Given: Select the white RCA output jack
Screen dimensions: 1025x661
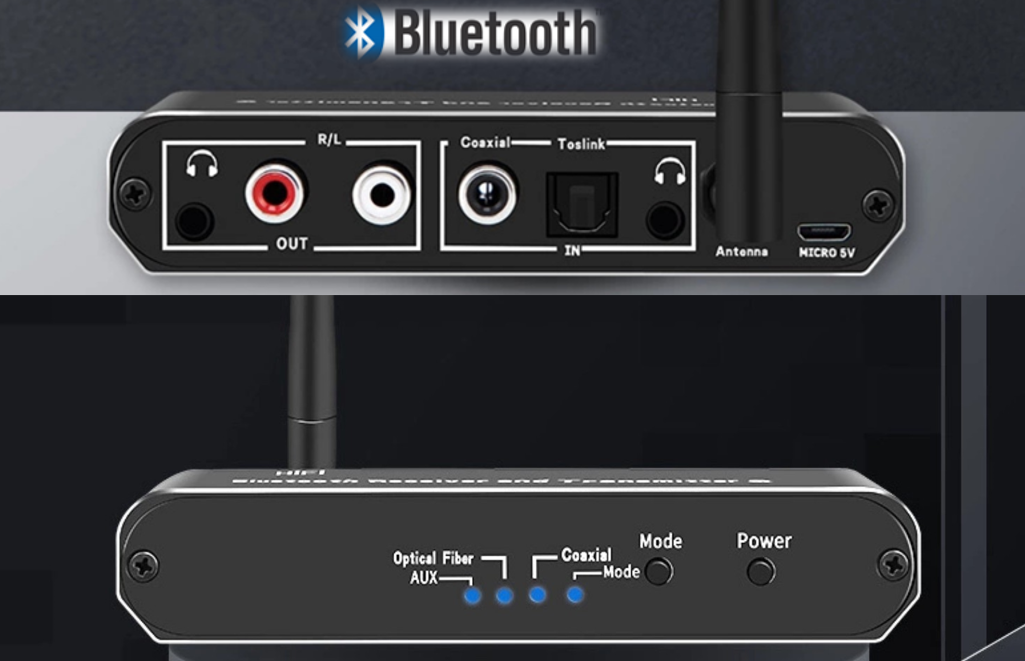Looking at the screenshot, I should pyautogui.click(x=382, y=194).
